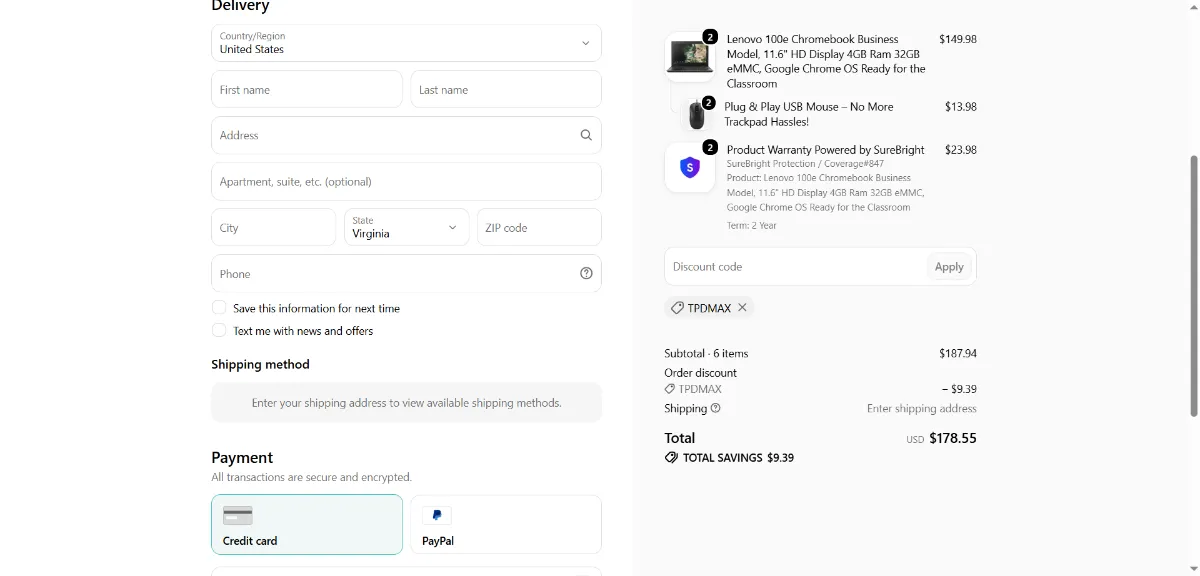Viewport: 1200px width, 576px height.
Task: Open the Country/Region dropdown
Action: pyautogui.click(x=406, y=43)
